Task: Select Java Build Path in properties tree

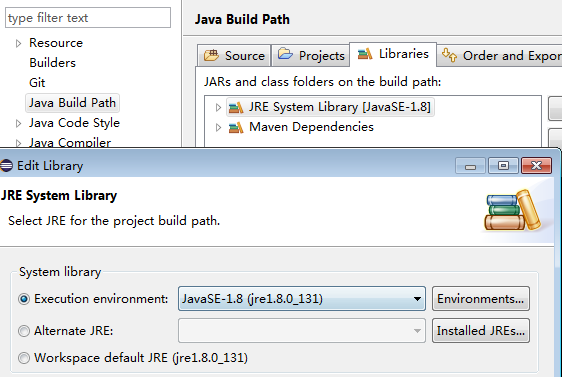Action: pyautogui.click(x=72, y=103)
